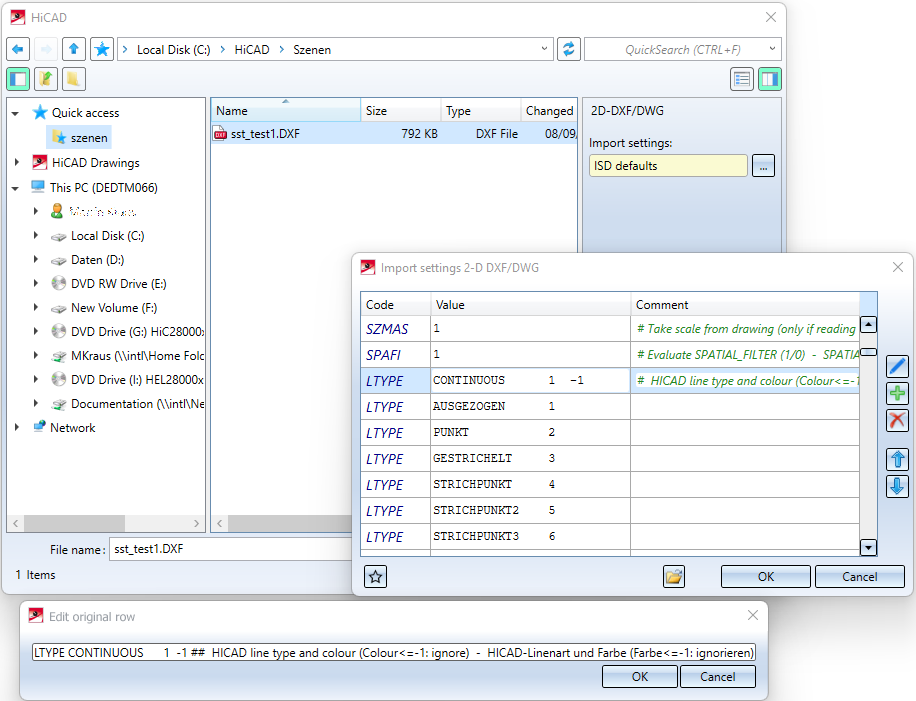
Task: Move the selected row up
Action: tap(897, 459)
